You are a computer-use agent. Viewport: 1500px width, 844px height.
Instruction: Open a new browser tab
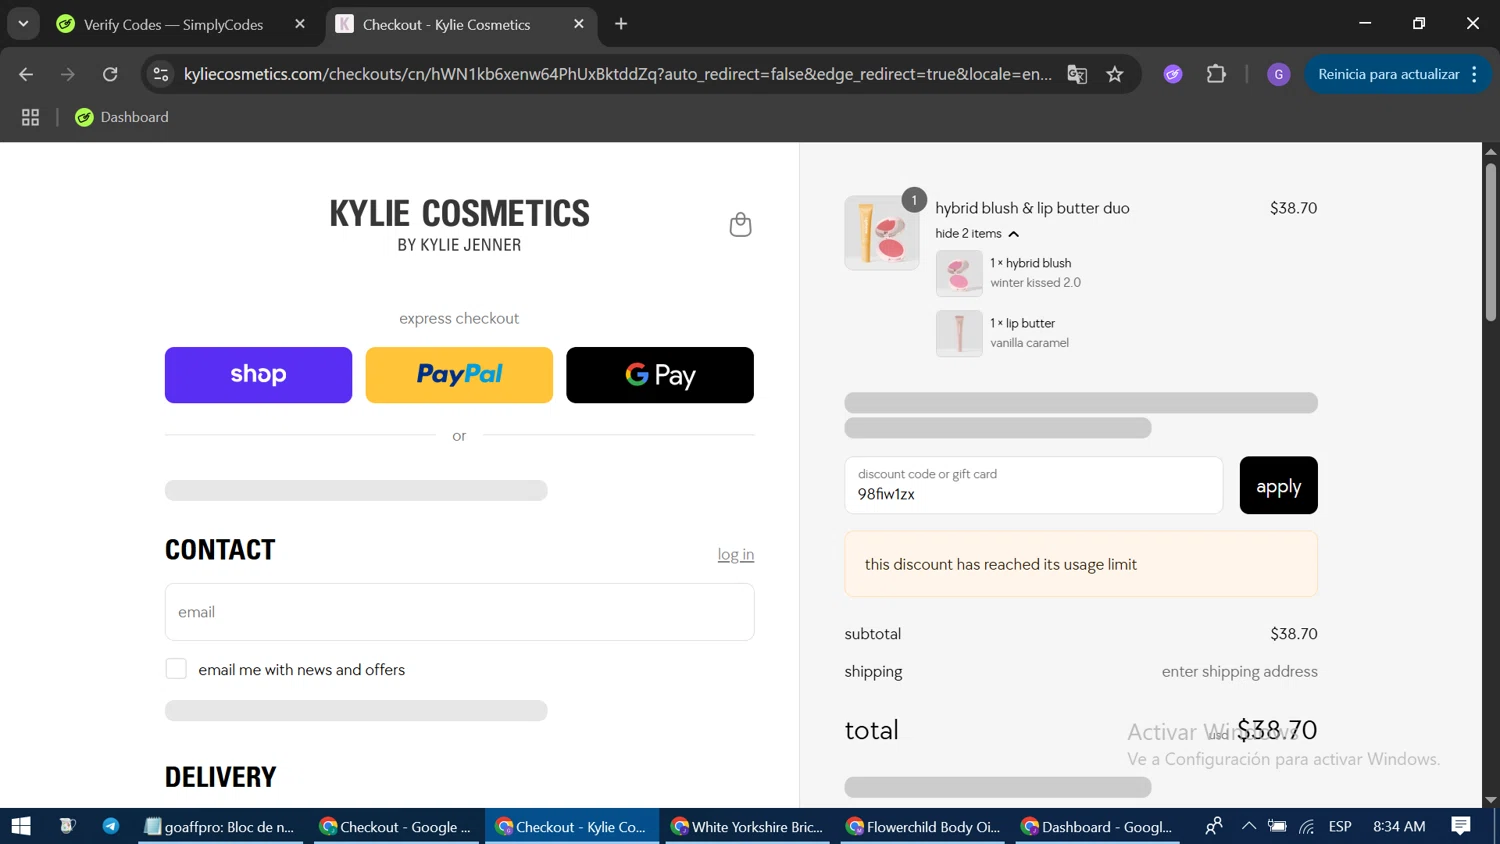[621, 24]
